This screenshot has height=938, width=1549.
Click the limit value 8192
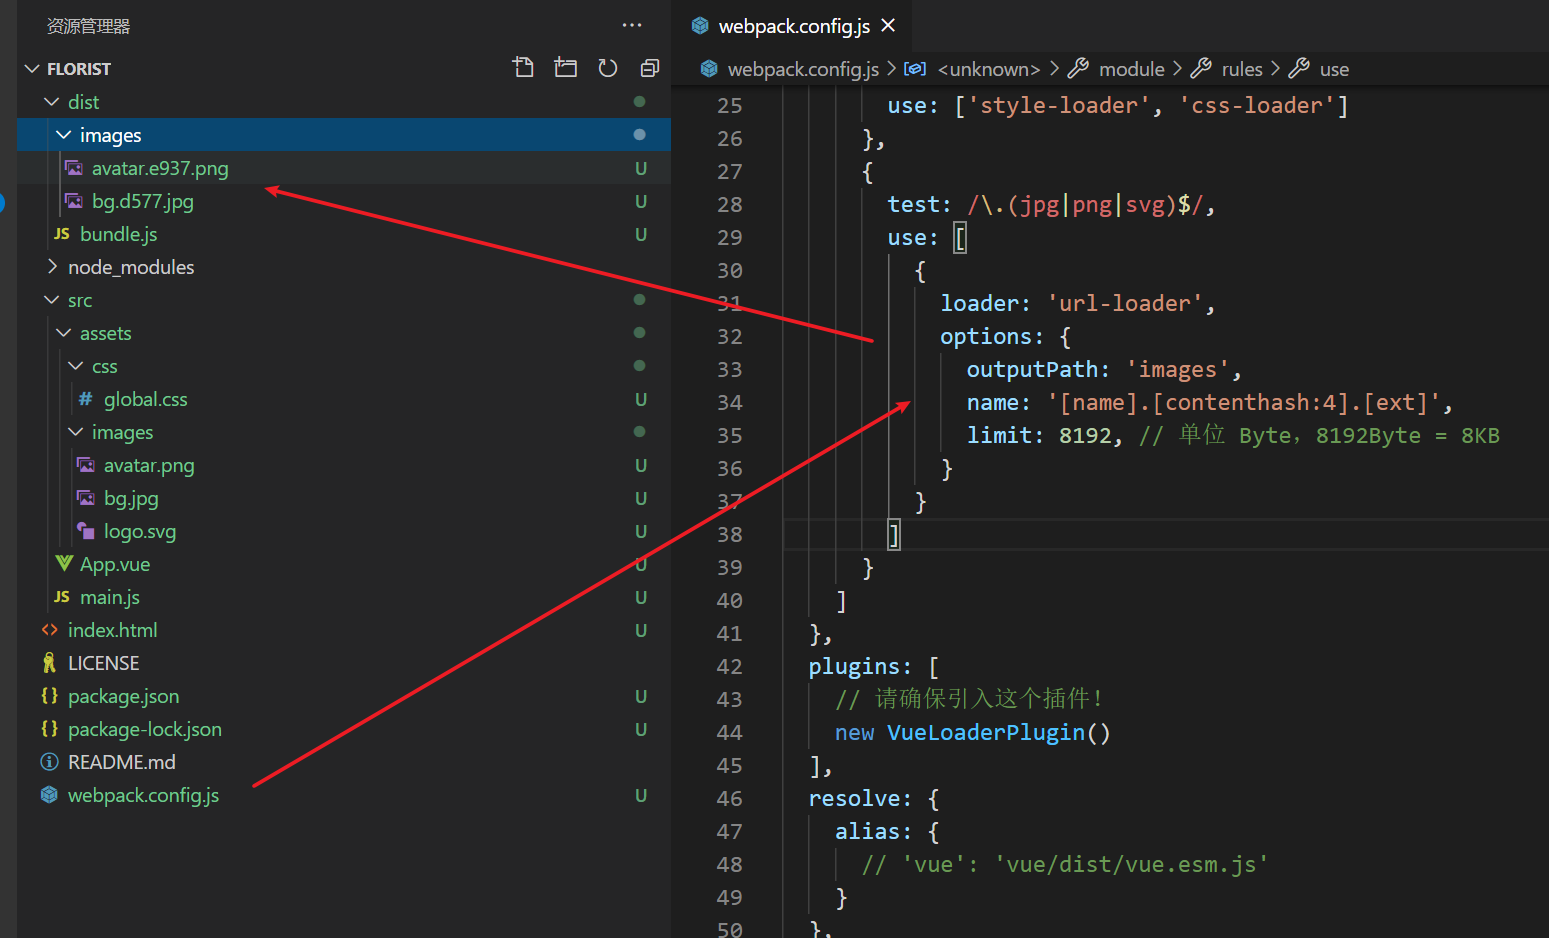coord(1085,435)
